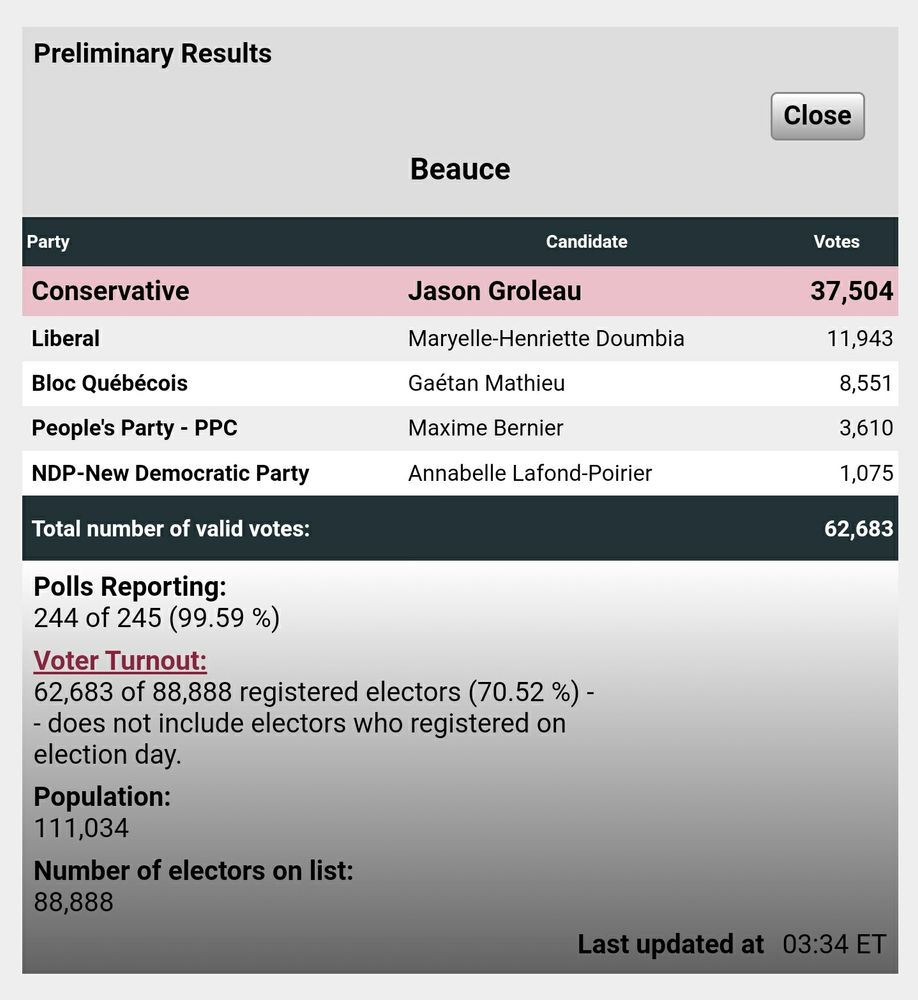Click the 37,504 vote count
Viewport: 918px width, 1000px height.
coord(852,291)
